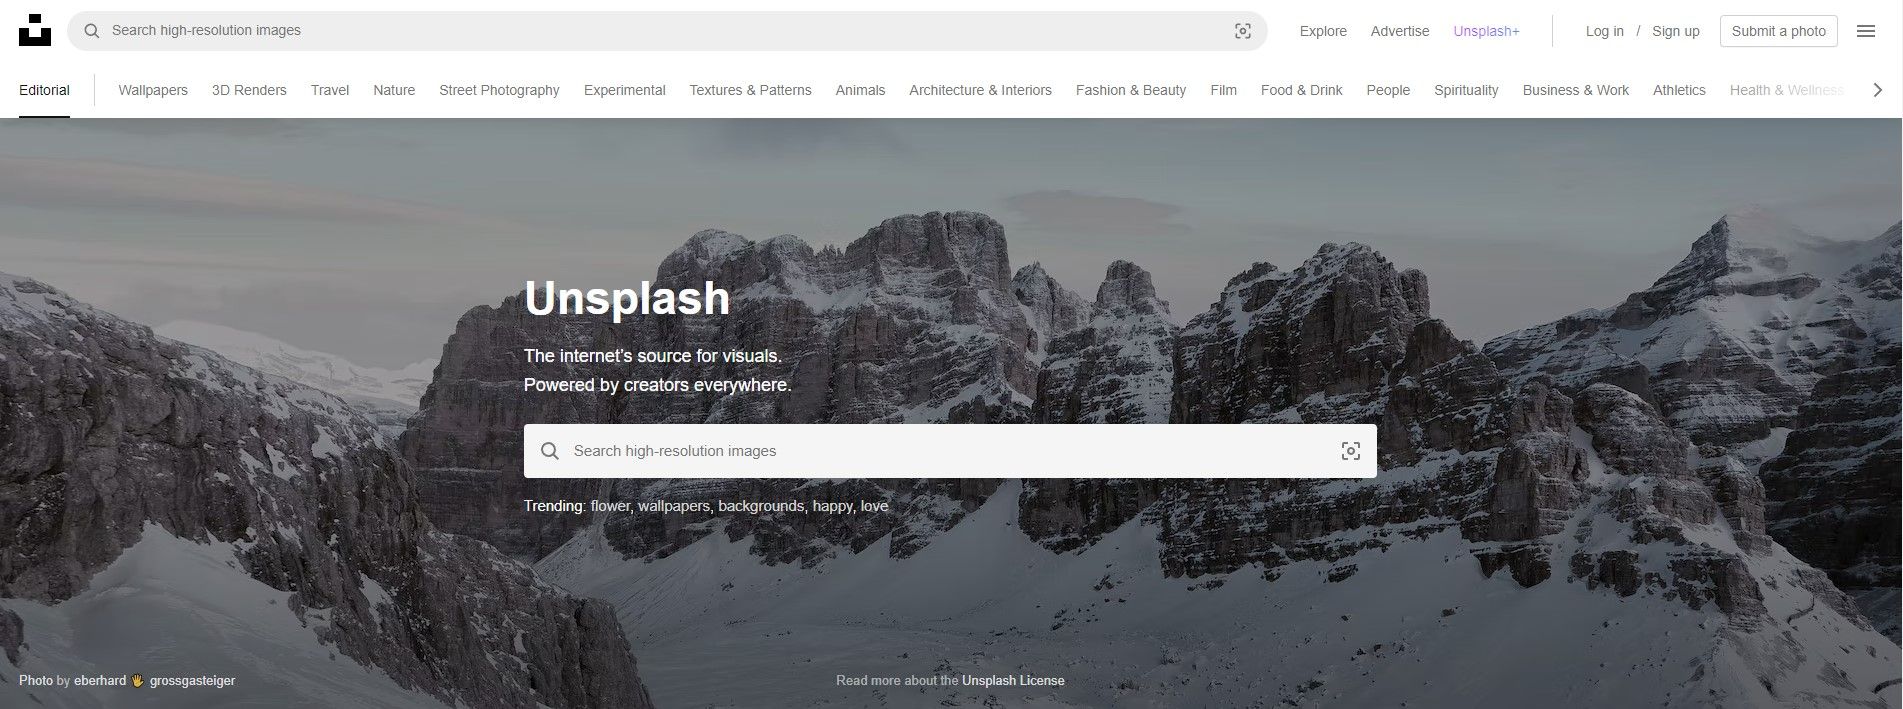Focus the hero search high-resolution images field
This screenshot has width=1903, height=709.
point(950,451)
